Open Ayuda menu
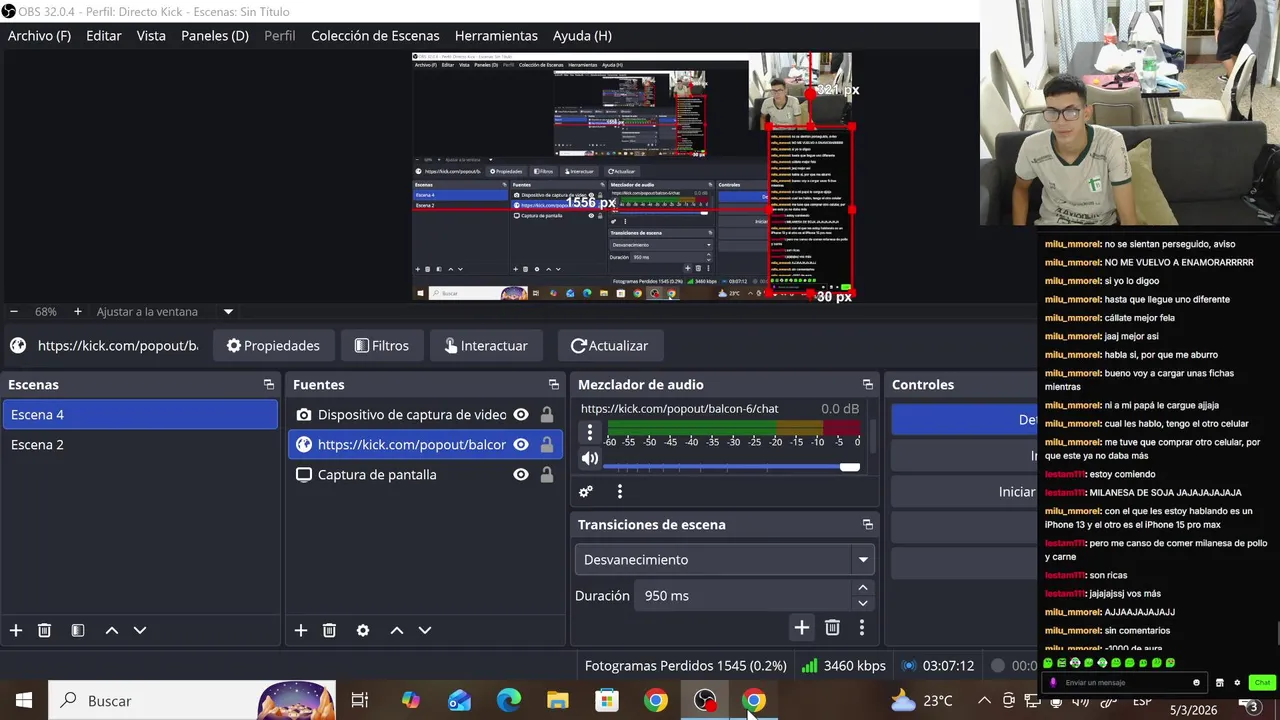This screenshot has height=720, width=1280. 582,35
